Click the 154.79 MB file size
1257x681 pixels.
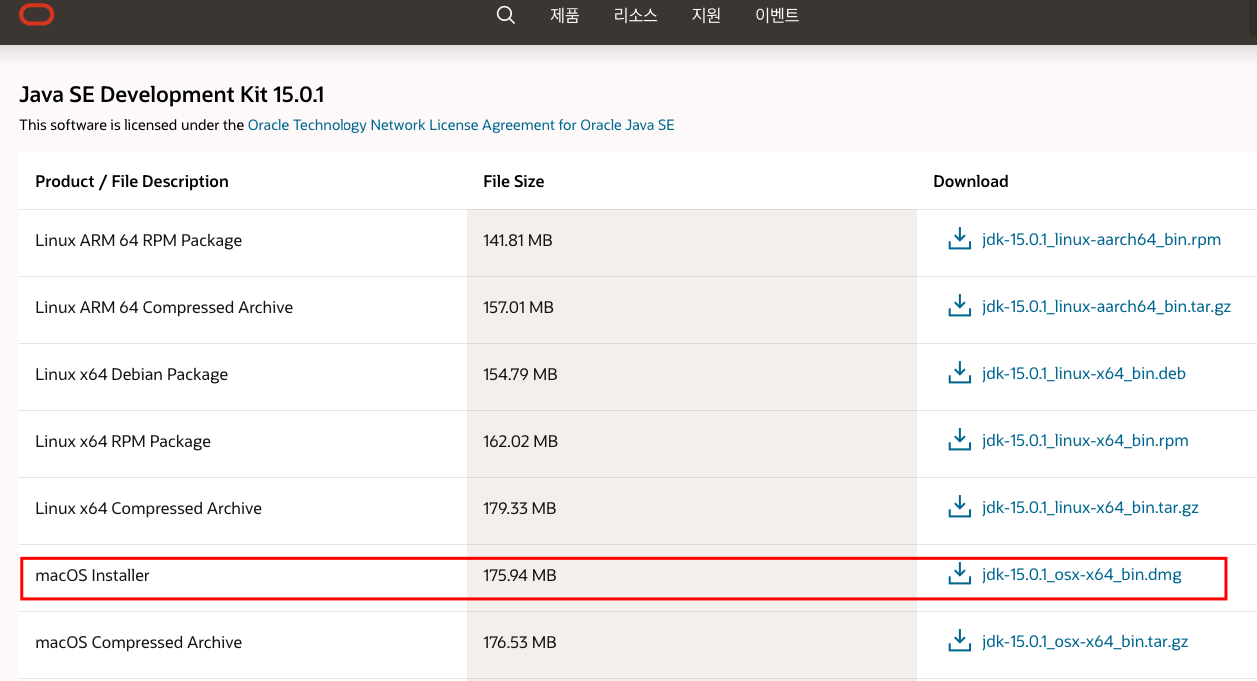click(520, 374)
